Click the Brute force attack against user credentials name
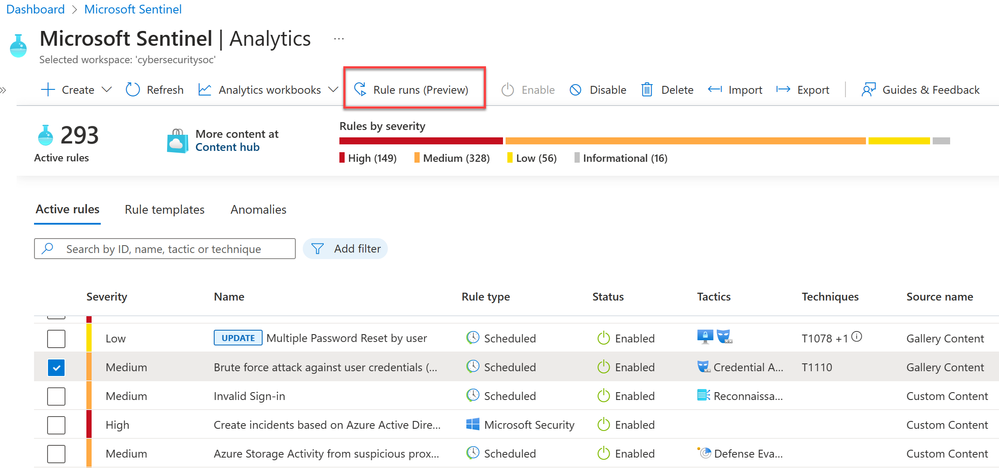 (x=326, y=367)
